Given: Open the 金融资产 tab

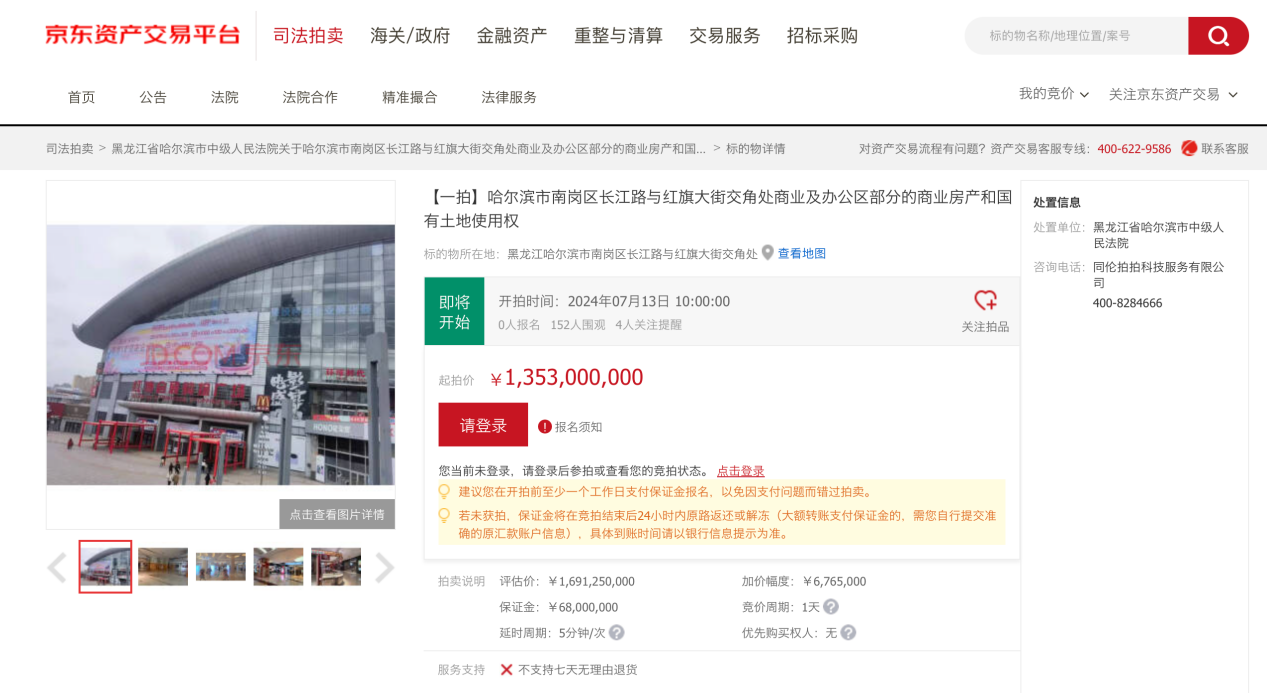Looking at the screenshot, I should coord(512,36).
